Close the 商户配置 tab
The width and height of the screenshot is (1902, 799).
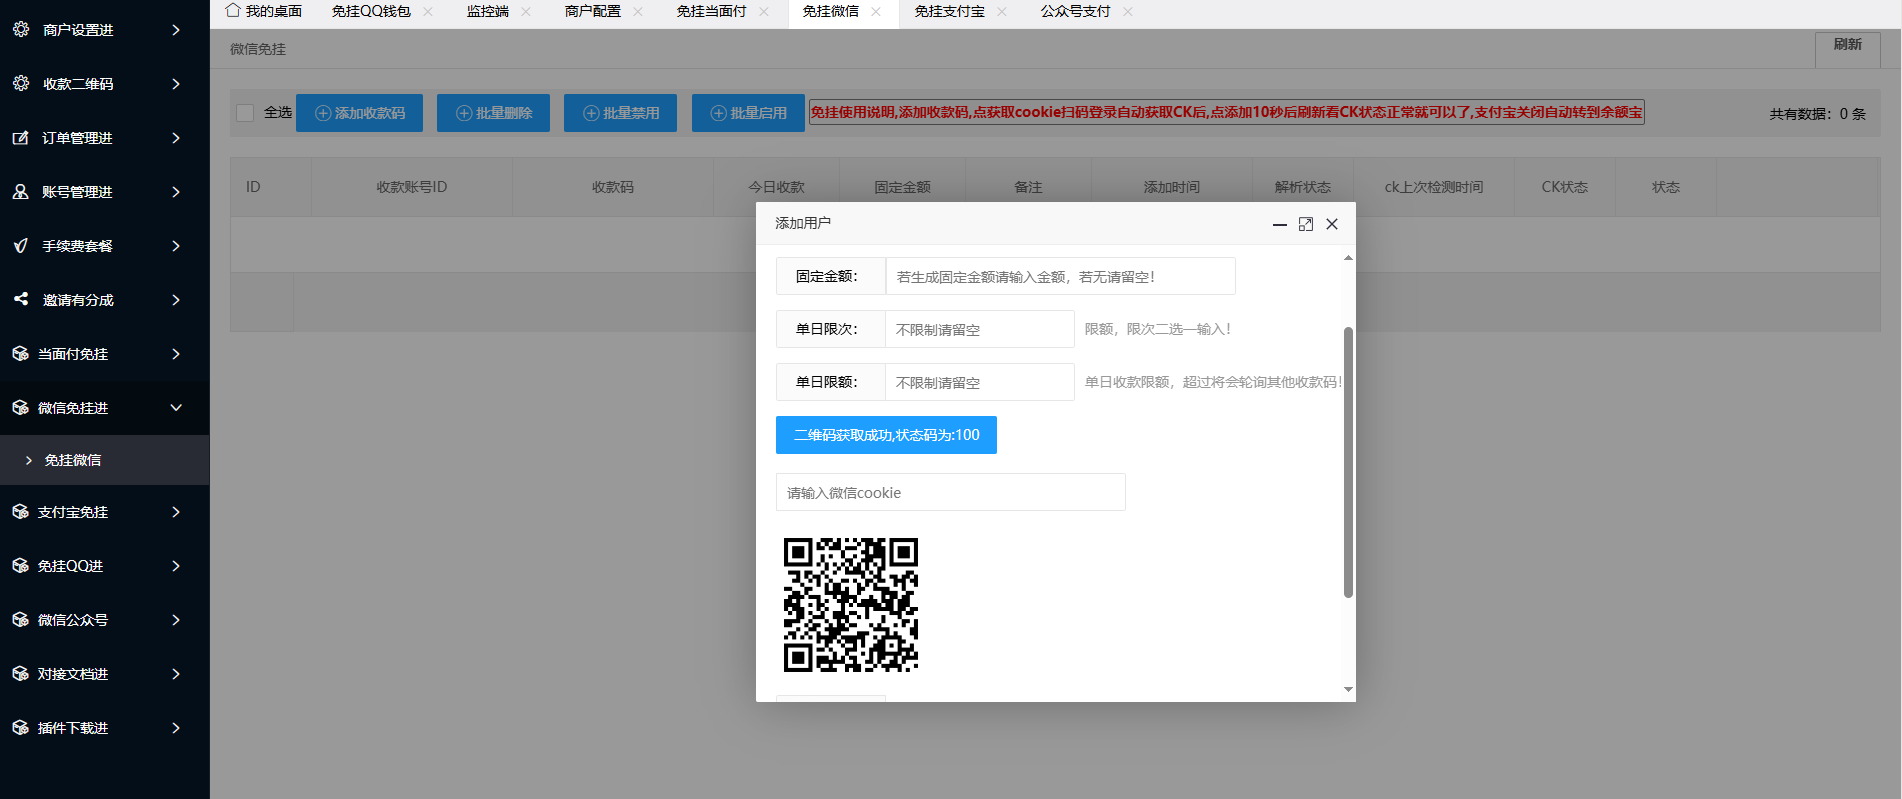click(638, 11)
